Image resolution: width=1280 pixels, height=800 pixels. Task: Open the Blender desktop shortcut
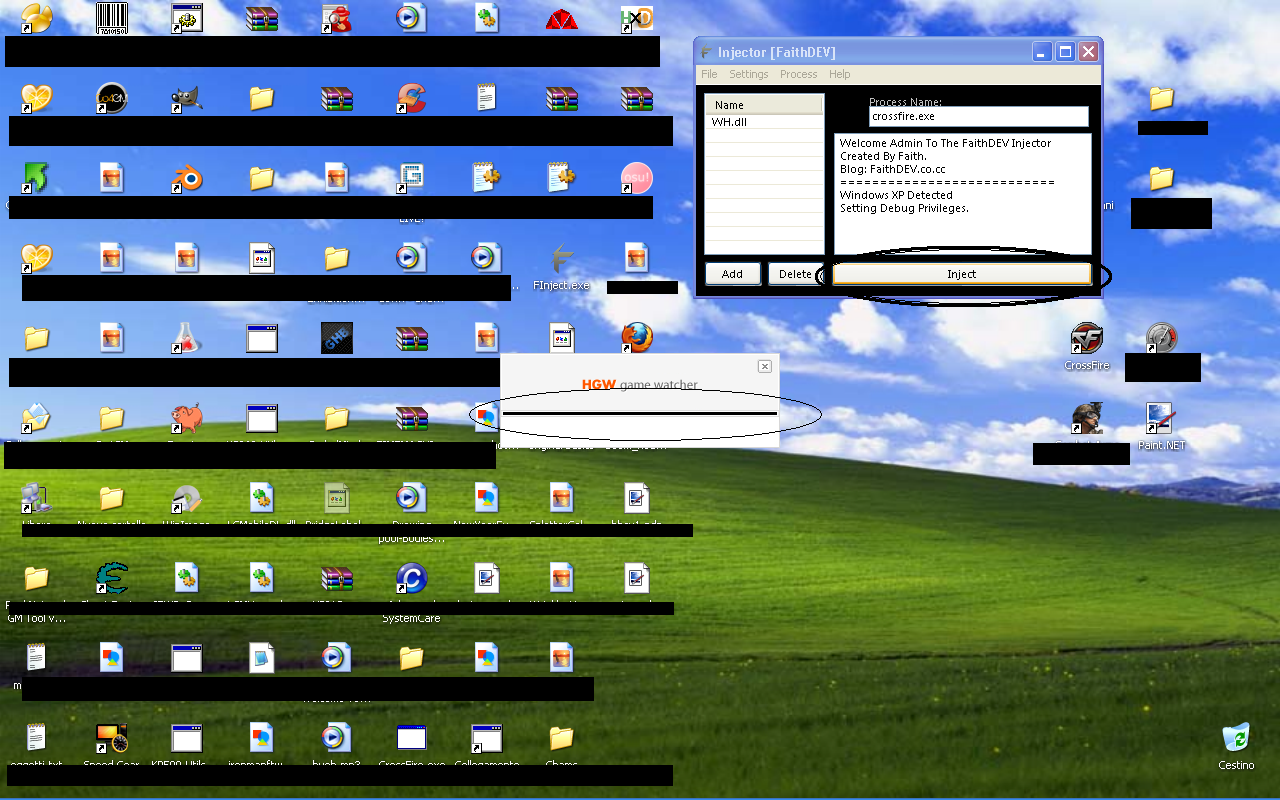click(186, 179)
